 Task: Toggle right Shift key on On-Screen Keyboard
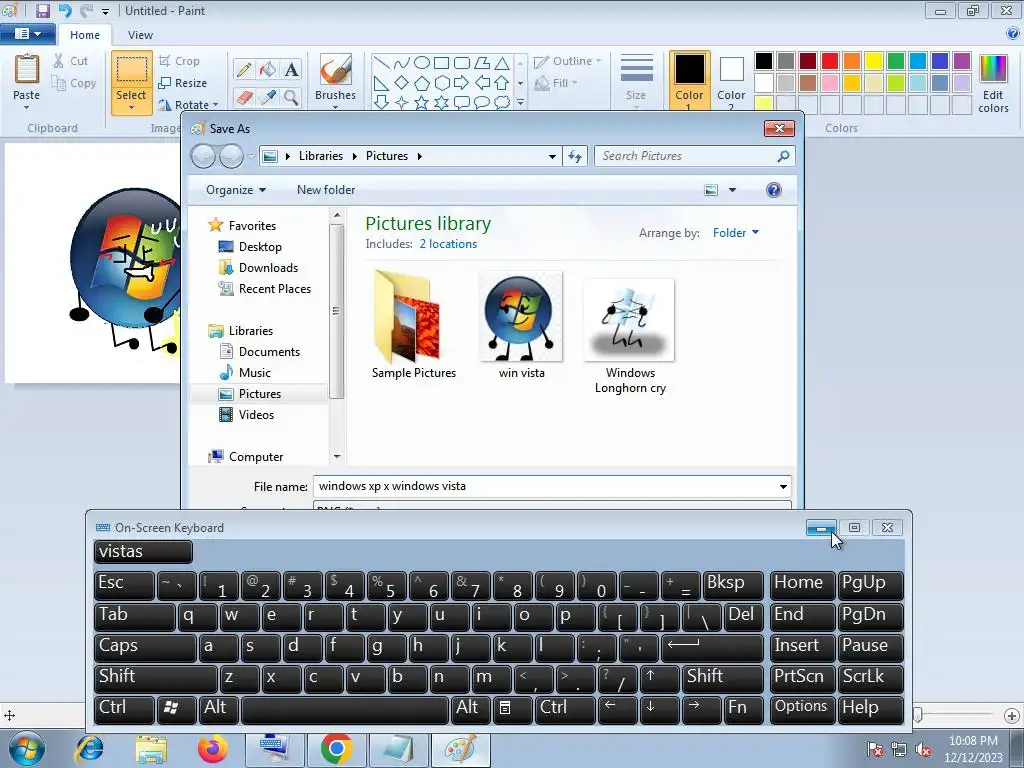[x=722, y=678]
